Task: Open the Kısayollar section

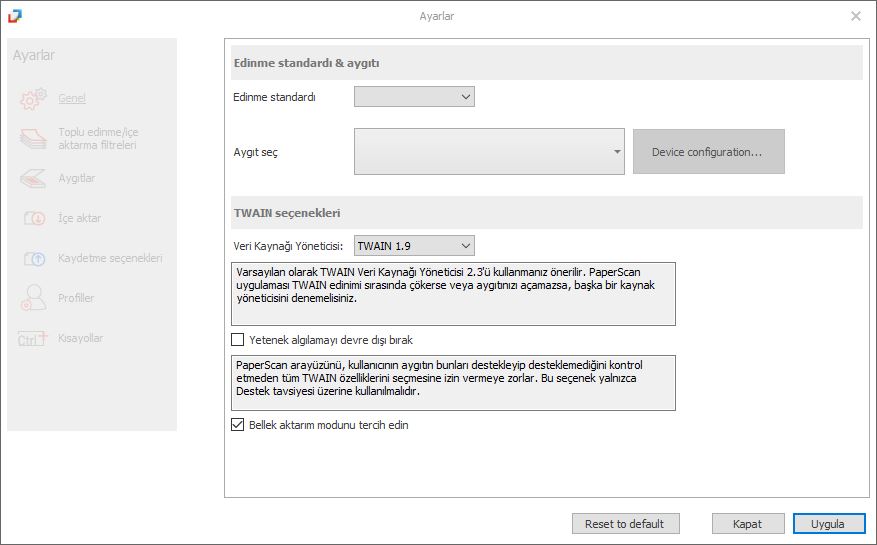Action: tap(81, 338)
